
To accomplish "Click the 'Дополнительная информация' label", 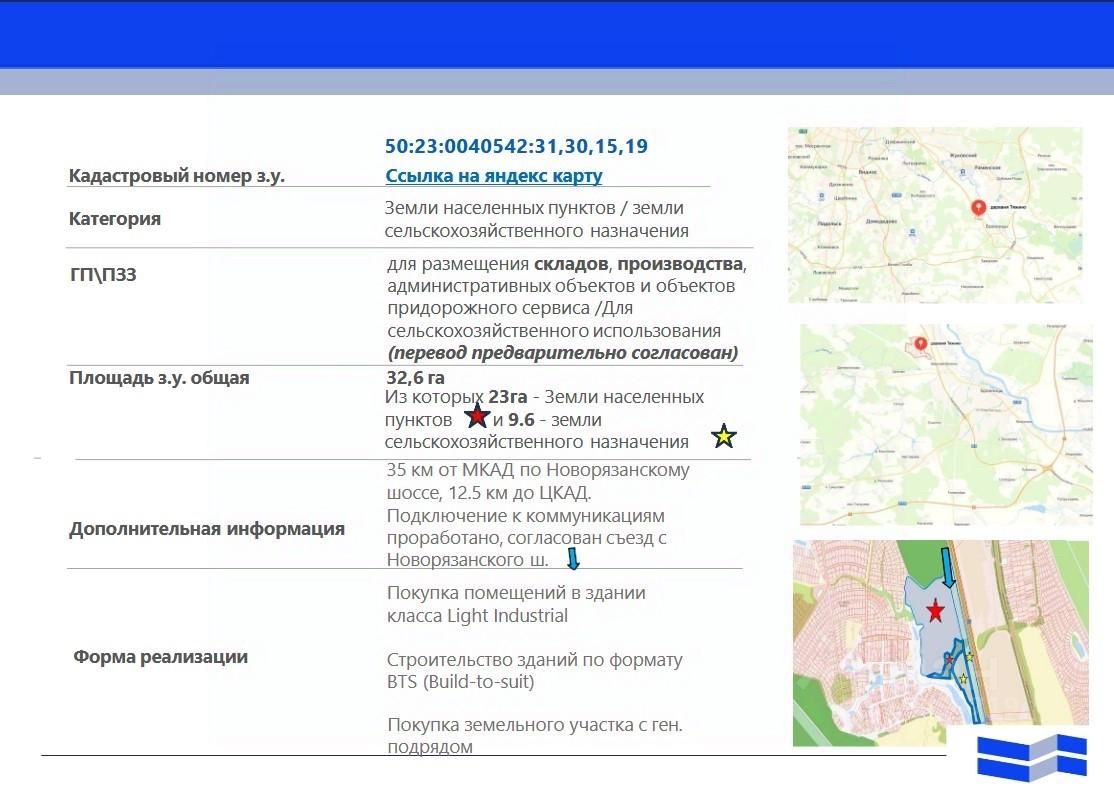I will coord(207,529).
